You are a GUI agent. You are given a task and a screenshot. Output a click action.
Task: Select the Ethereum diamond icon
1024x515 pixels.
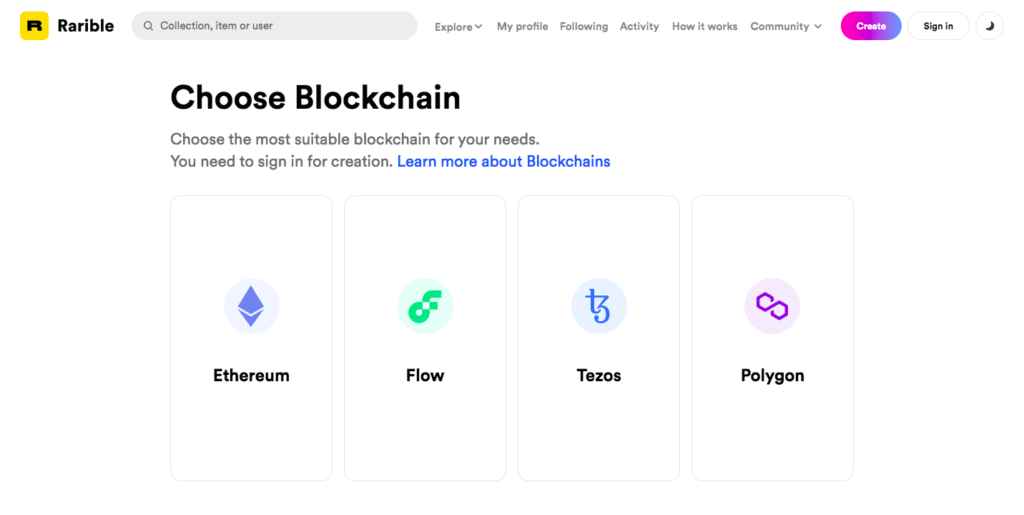point(251,306)
